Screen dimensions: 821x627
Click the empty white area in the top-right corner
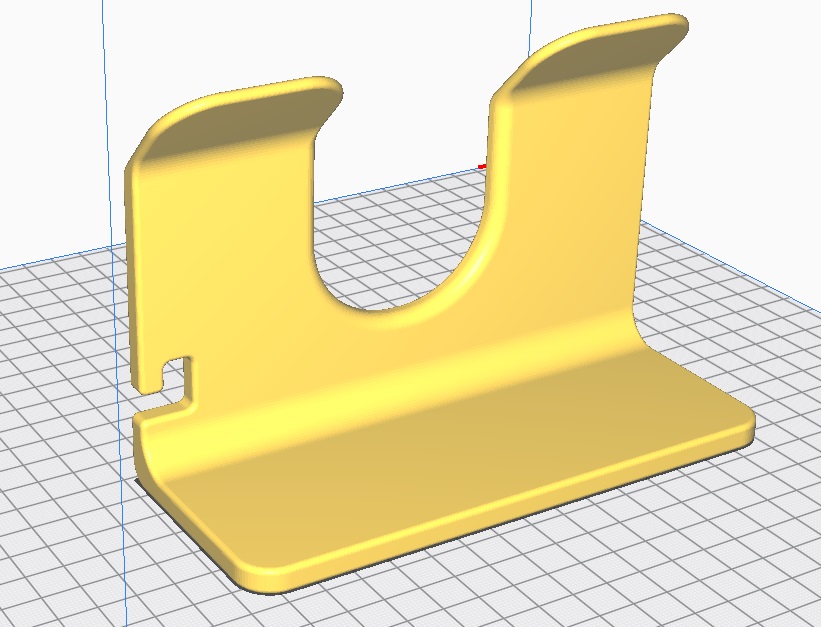760,60
